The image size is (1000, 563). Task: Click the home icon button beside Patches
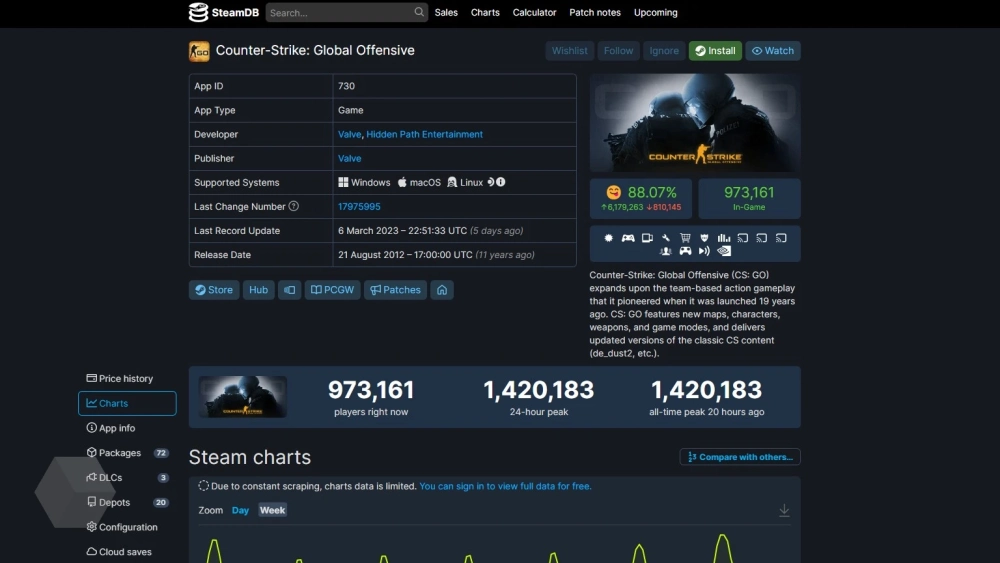click(442, 290)
